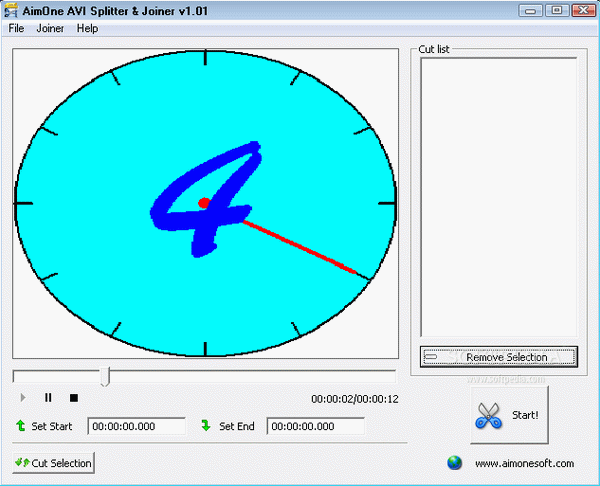Image resolution: width=600 pixels, height=486 pixels.
Task: Open the Help menu
Action: [x=87, y=28]
